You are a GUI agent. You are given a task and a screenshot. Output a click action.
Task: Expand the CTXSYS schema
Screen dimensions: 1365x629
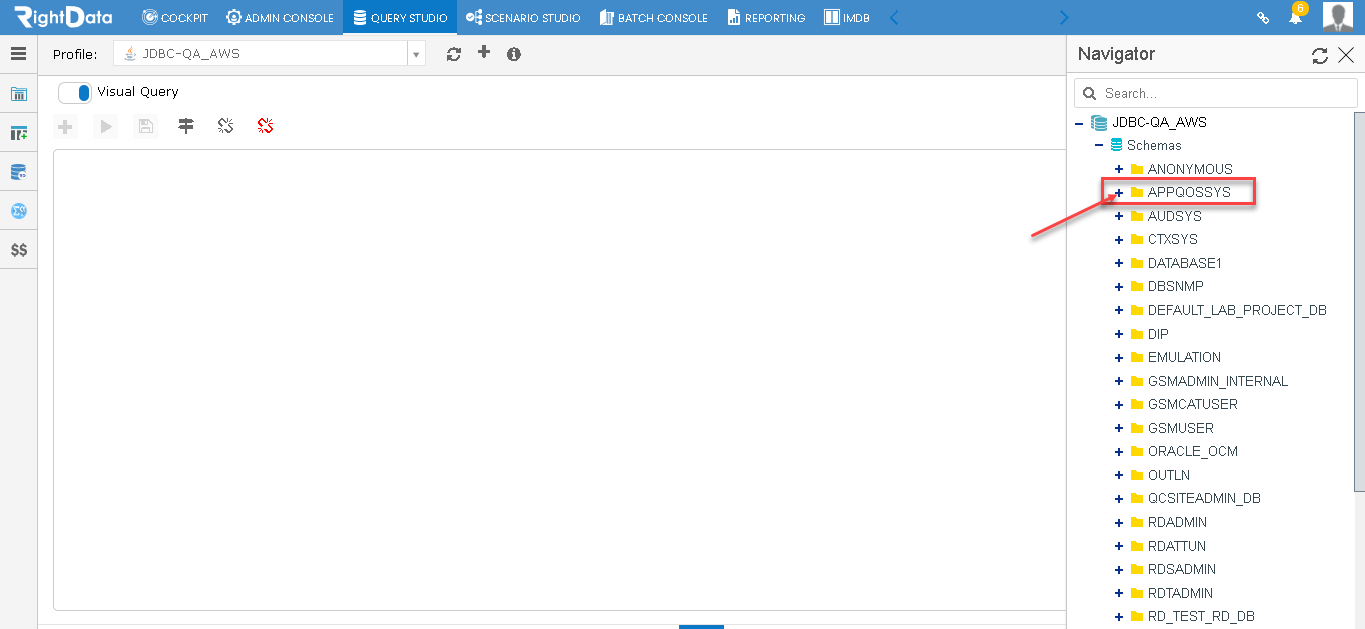point(1119,240)
